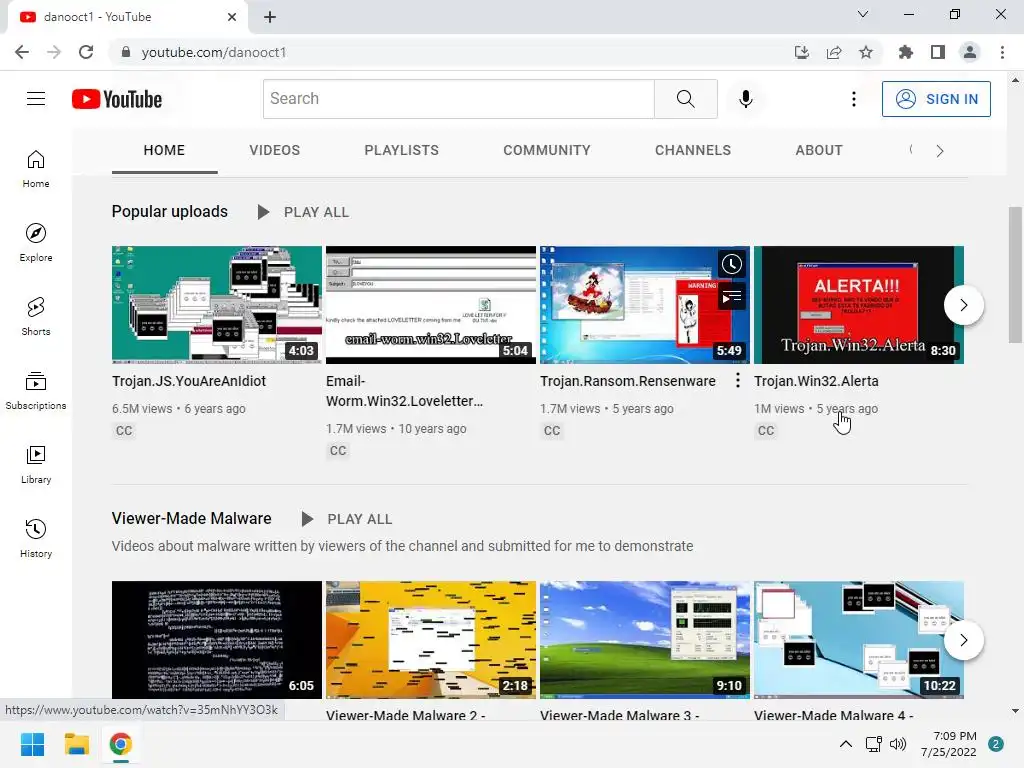Switch to the COMMUNITY tab
Viewport: 1024px width, 768px height.
point(547,150)
